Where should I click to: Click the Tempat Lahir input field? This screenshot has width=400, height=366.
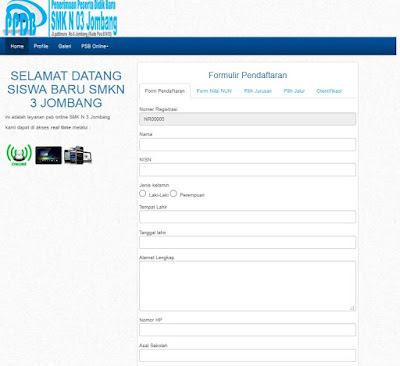click(247, 217)
